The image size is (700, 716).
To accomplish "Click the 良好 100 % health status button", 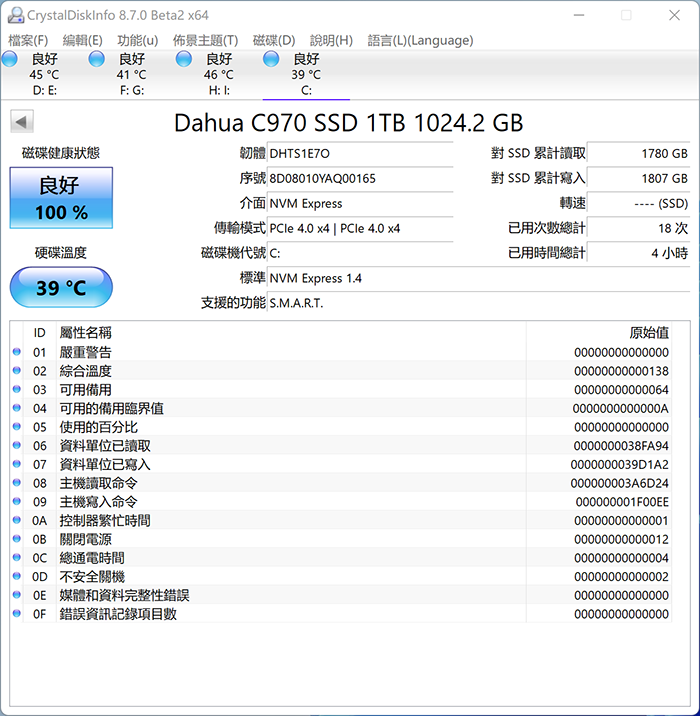I will click(61, 198).
